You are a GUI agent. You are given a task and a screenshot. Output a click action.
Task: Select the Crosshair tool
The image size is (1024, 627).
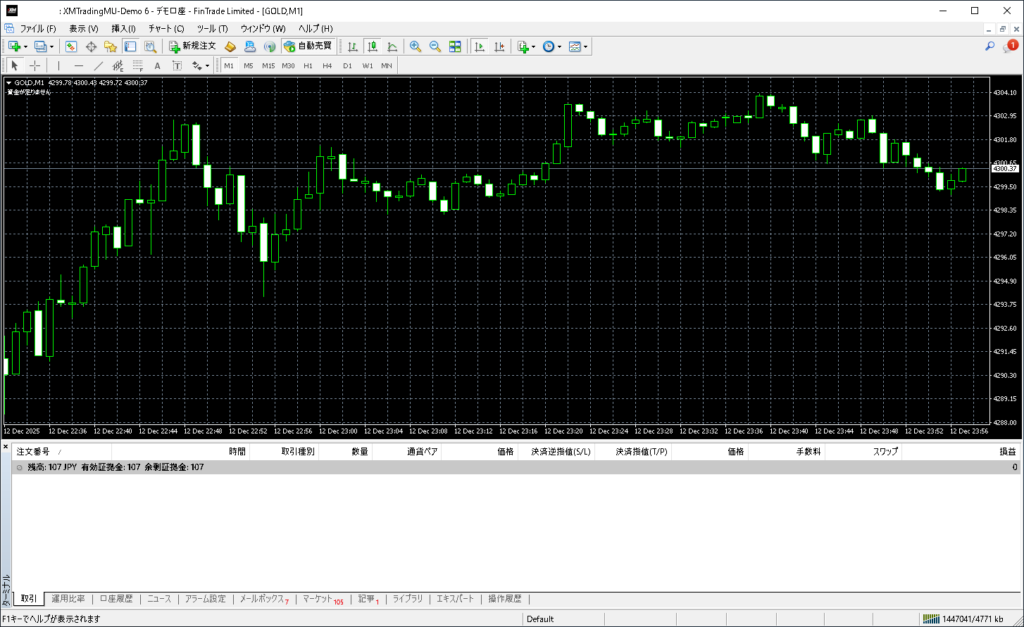(x=34, y=66)
